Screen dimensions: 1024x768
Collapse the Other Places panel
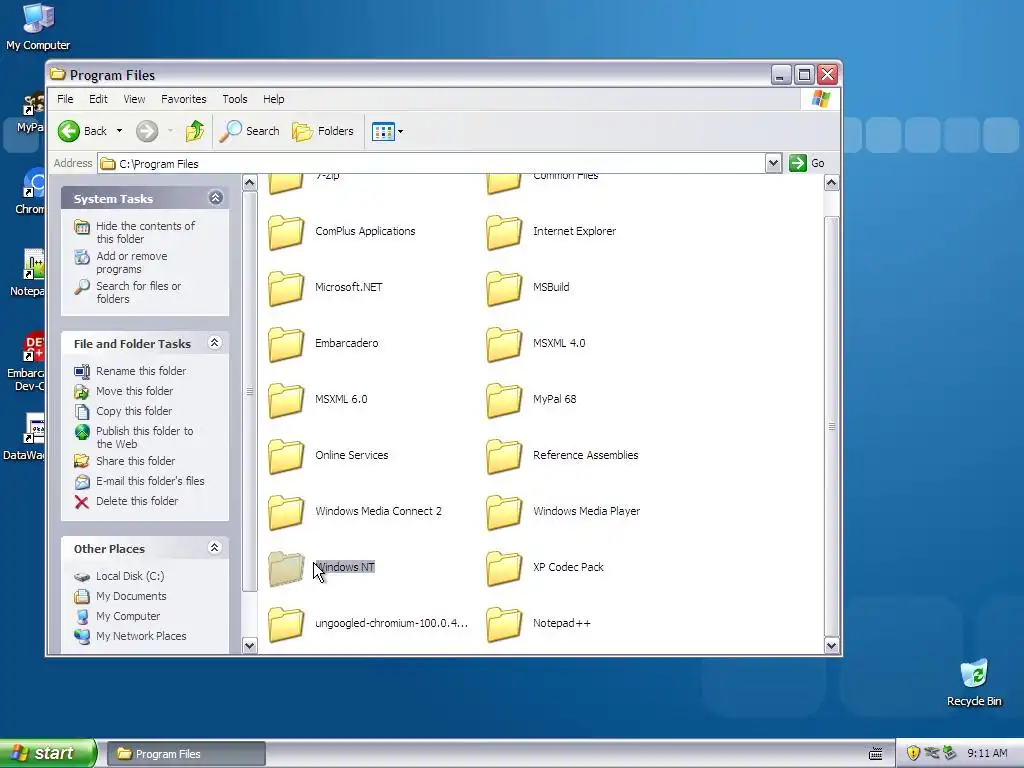pyautogui.click(x=214, y=548)
